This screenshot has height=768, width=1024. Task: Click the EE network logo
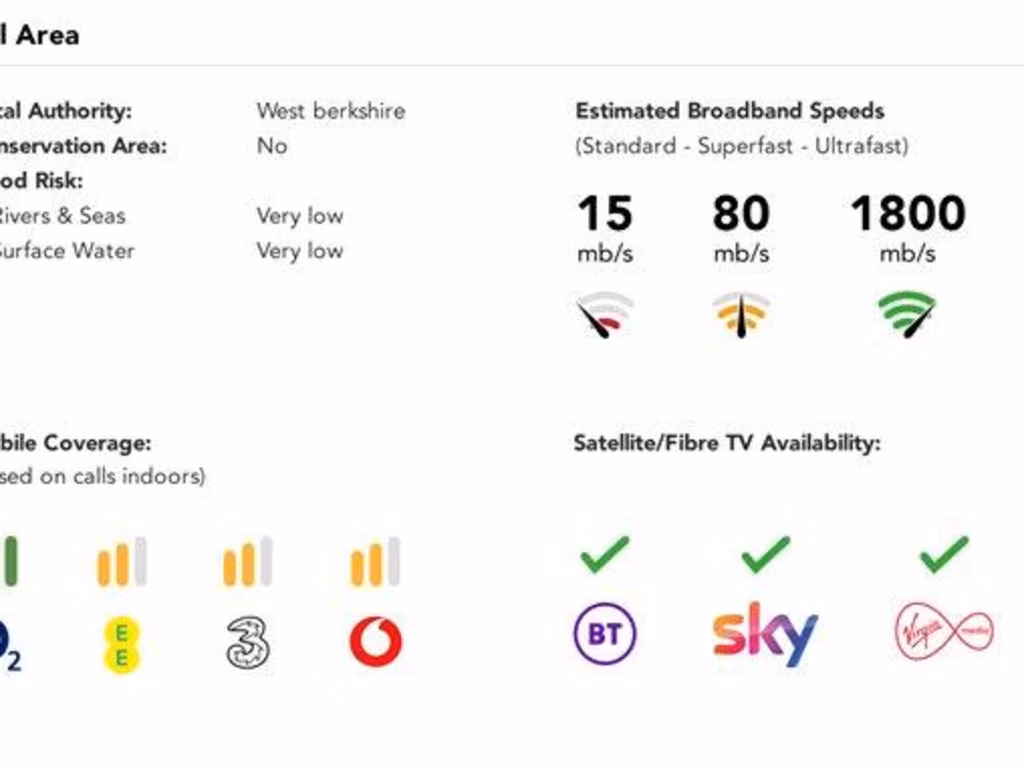pyautogui.click(x=122, y=644)
